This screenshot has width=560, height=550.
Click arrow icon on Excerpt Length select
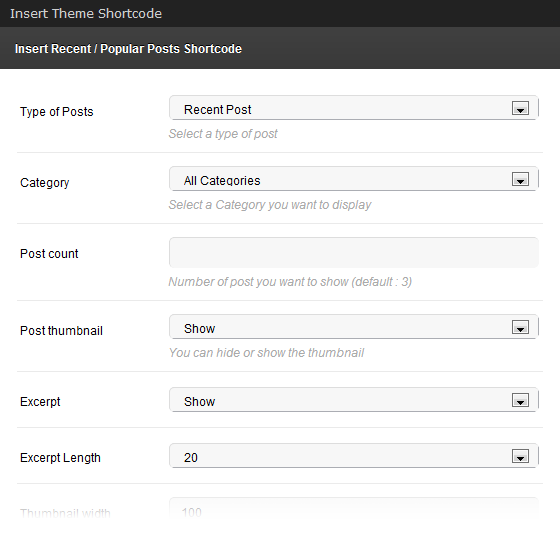click(x=520, y=456)
